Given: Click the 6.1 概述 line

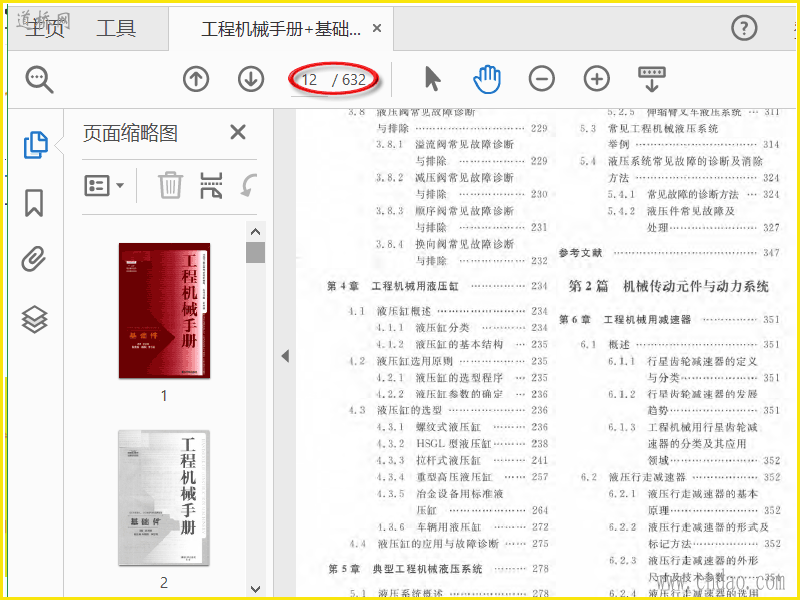Looking at the screenshot, I should [x=680, y=344].
